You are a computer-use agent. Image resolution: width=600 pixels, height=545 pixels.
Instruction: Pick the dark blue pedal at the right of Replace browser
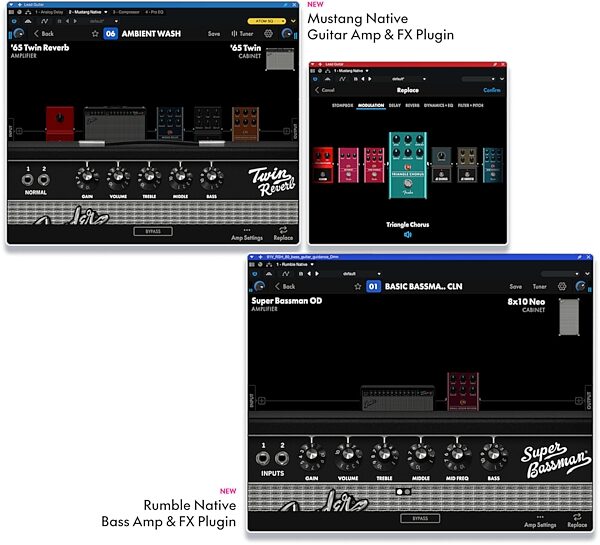click(492, 165)
